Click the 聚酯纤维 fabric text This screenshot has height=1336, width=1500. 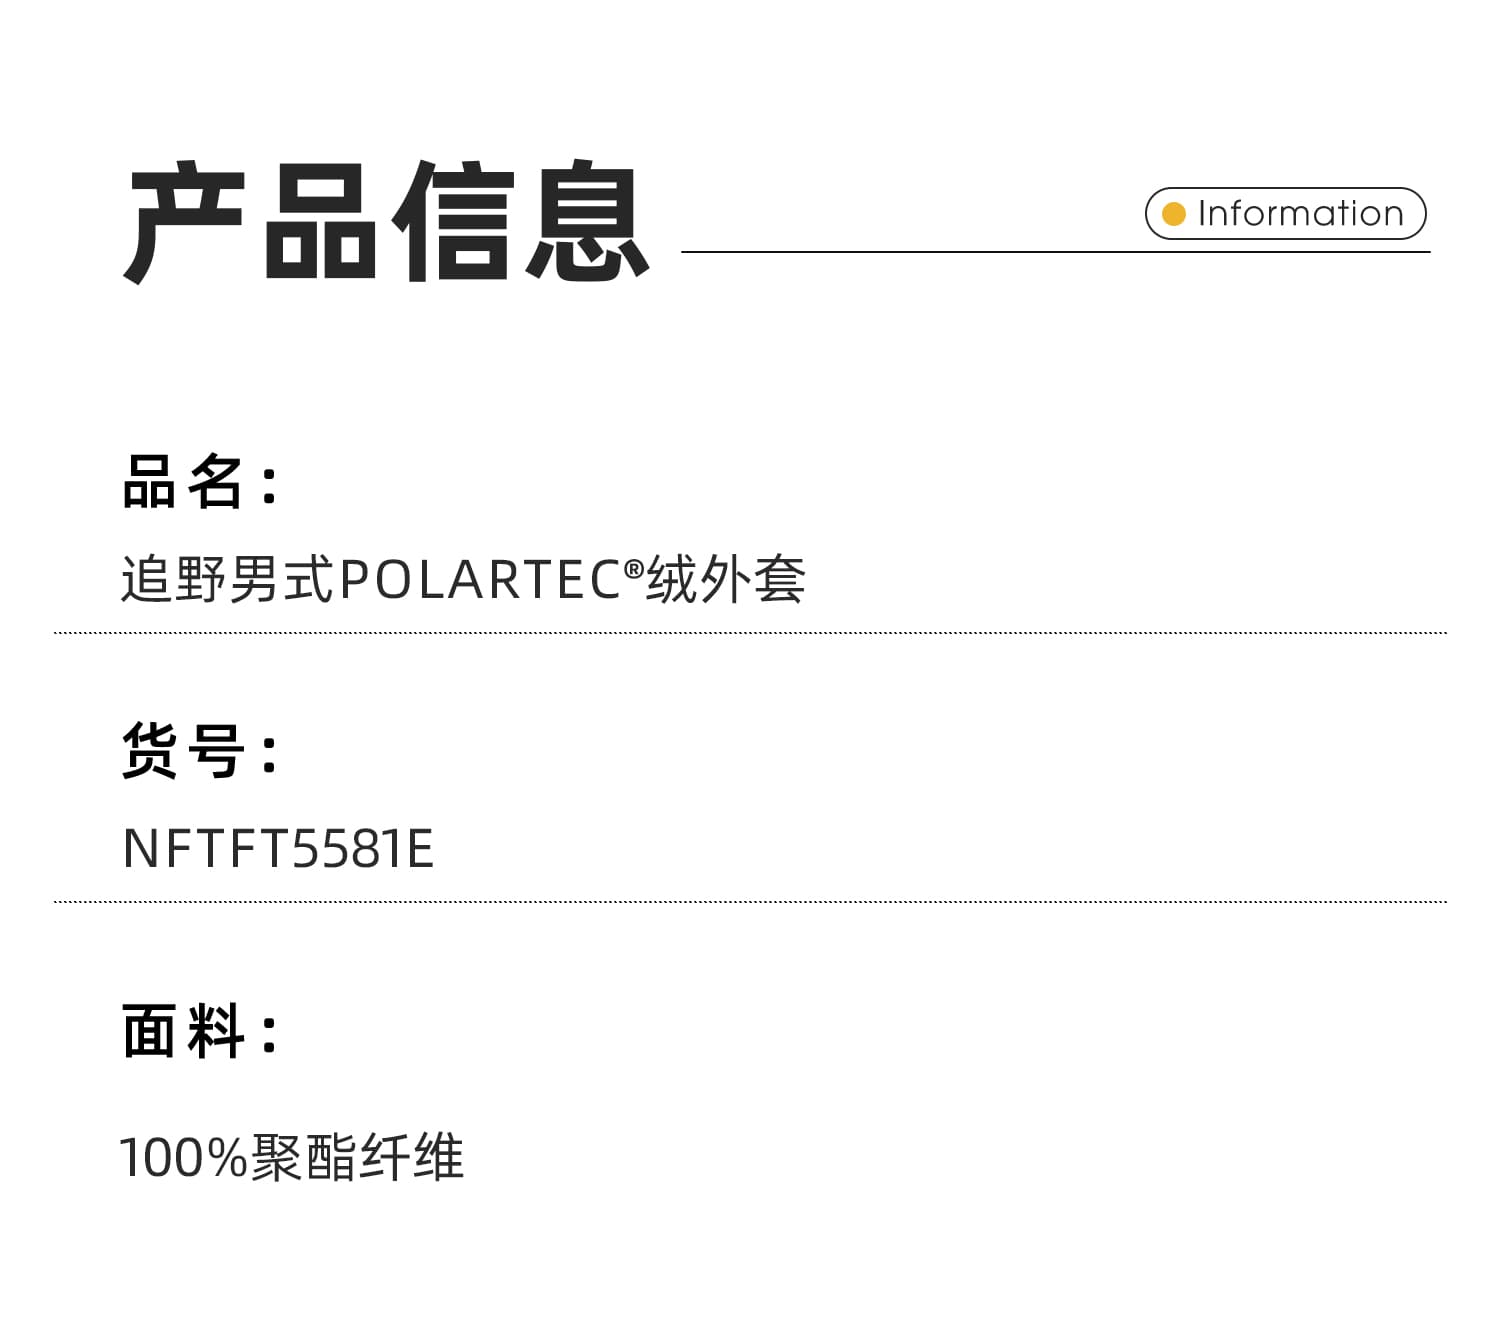357,1158
